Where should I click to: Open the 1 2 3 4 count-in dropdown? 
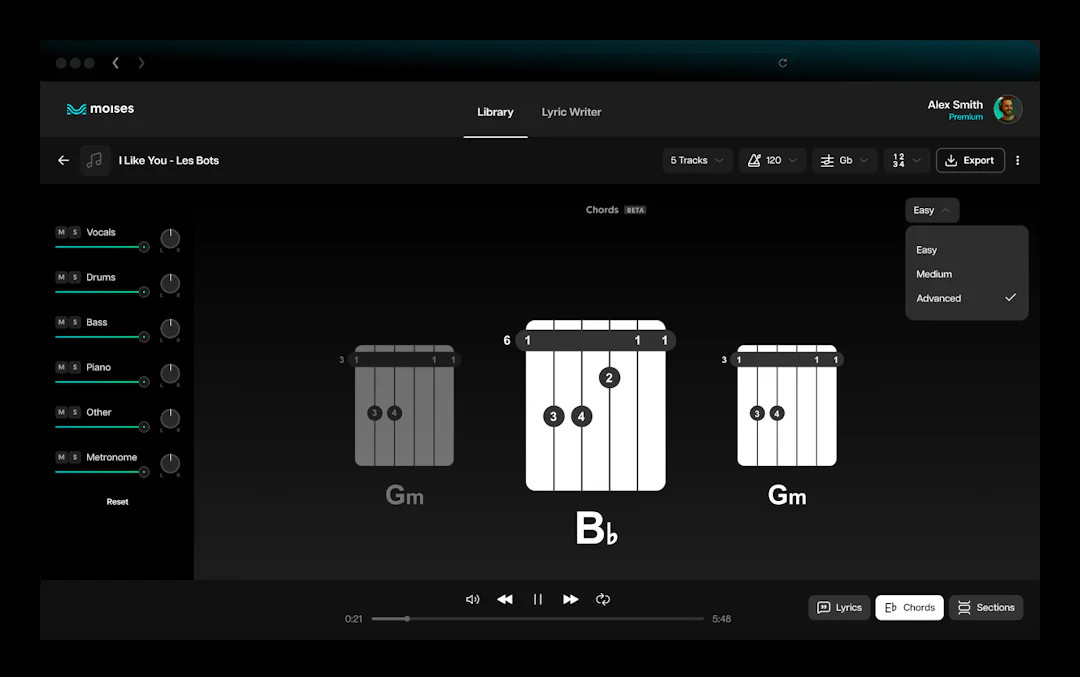[906, 160]
